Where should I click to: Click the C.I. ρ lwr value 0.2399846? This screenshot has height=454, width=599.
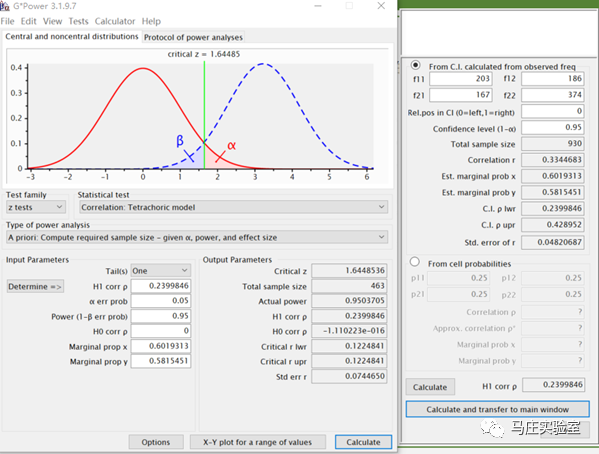(x=553, y=209)
